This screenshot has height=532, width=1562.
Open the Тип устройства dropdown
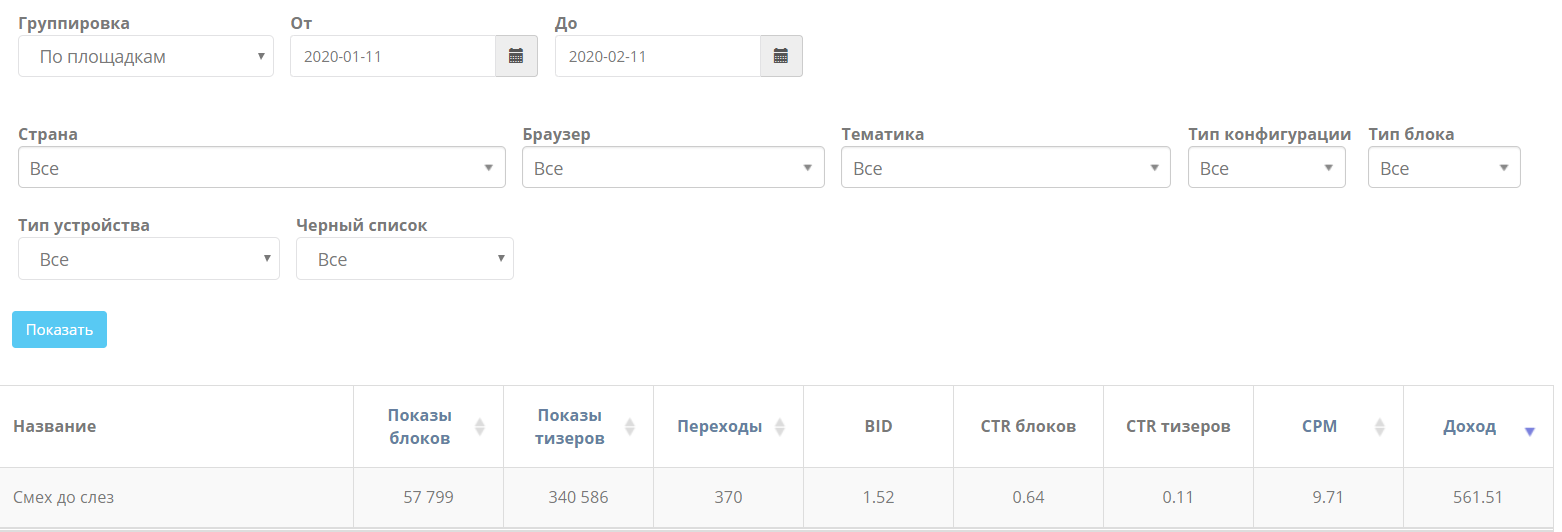pyautogui.click(x=149, y=259)
